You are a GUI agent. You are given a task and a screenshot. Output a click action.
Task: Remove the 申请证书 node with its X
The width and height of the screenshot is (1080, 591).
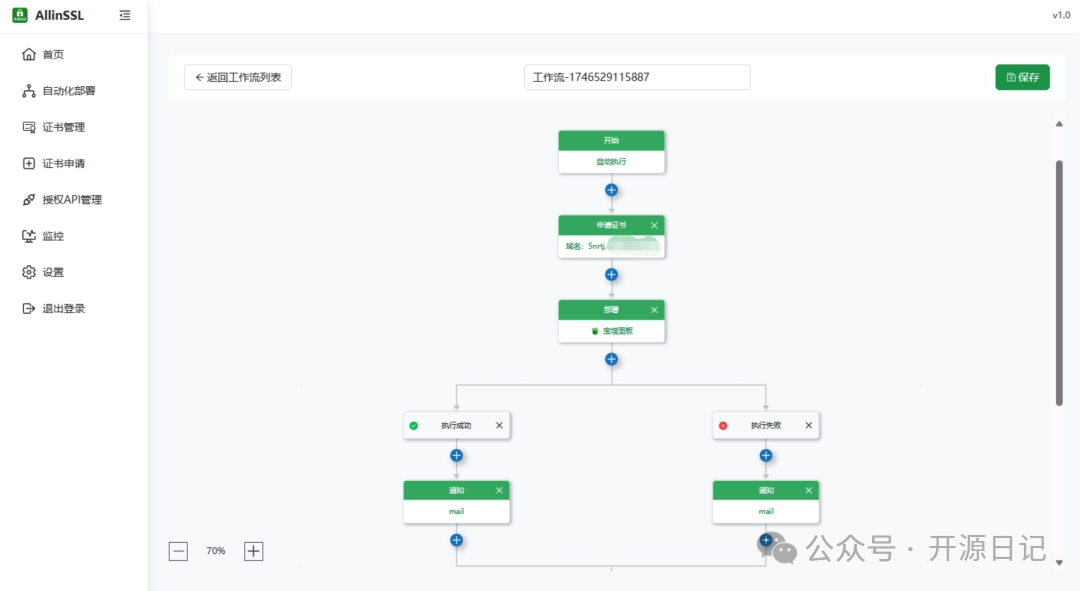[x=654, y=226]
